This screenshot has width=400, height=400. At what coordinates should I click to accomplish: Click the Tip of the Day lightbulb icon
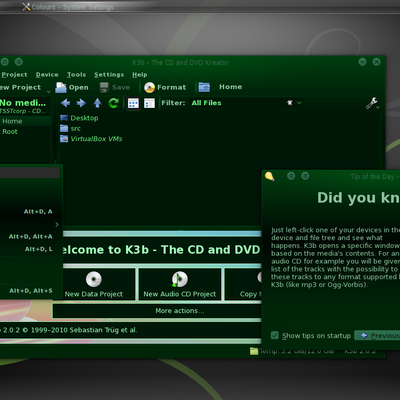pos(269,176)
